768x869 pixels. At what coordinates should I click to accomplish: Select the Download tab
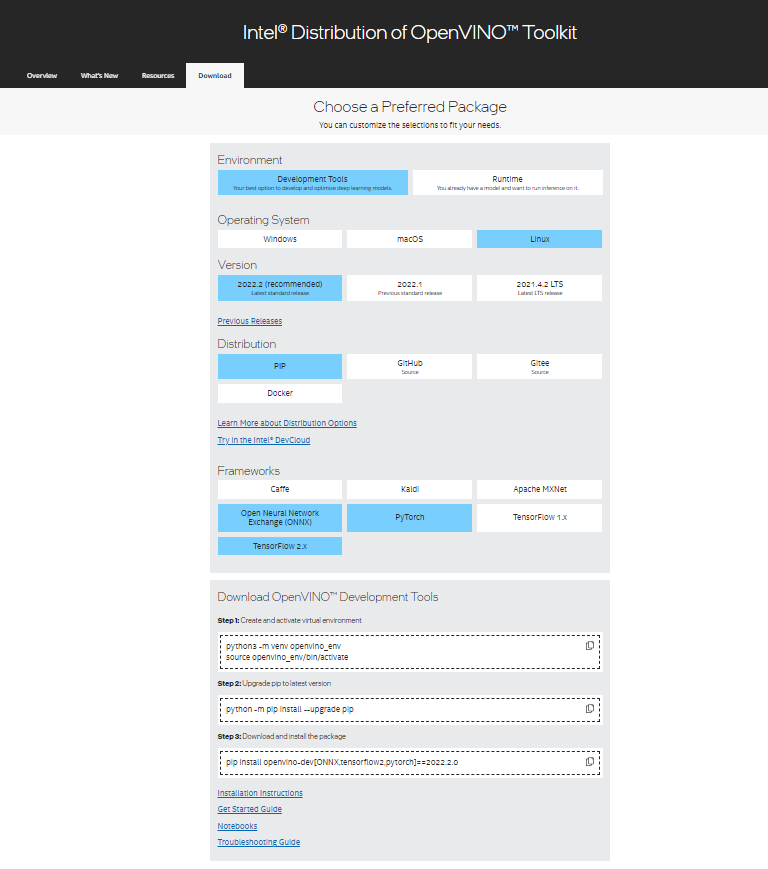tap(215, 75)
